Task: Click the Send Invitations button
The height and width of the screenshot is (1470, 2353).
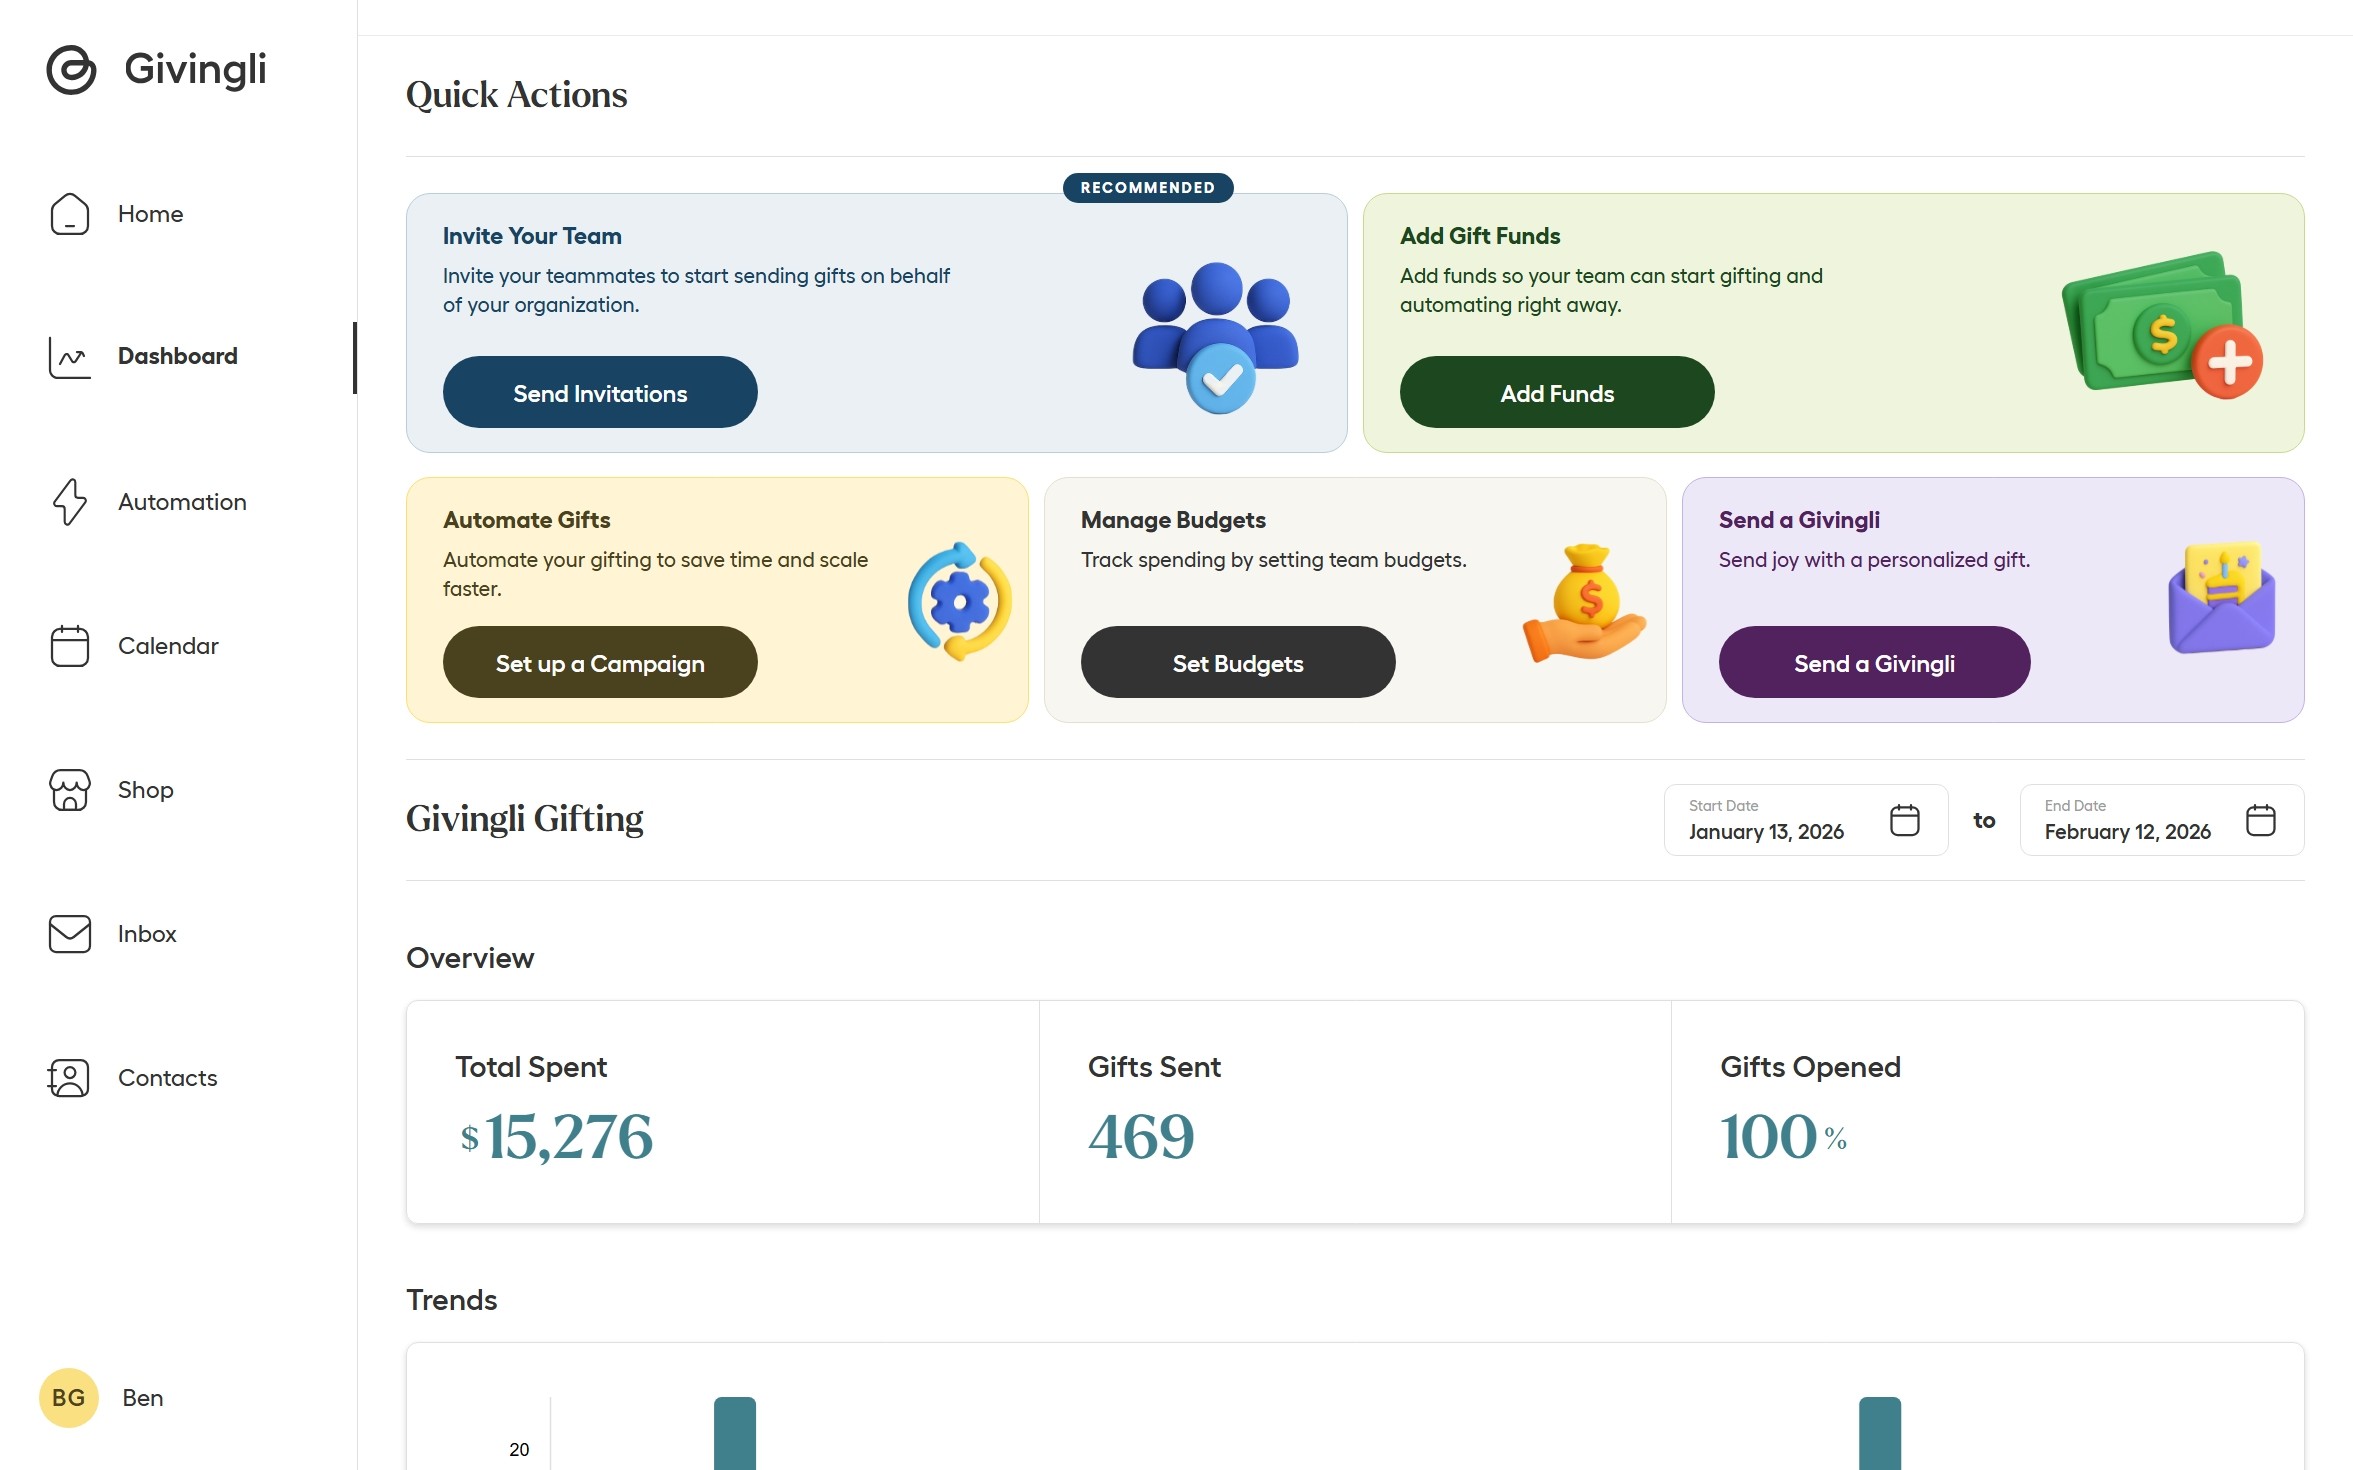Action: 600,392
